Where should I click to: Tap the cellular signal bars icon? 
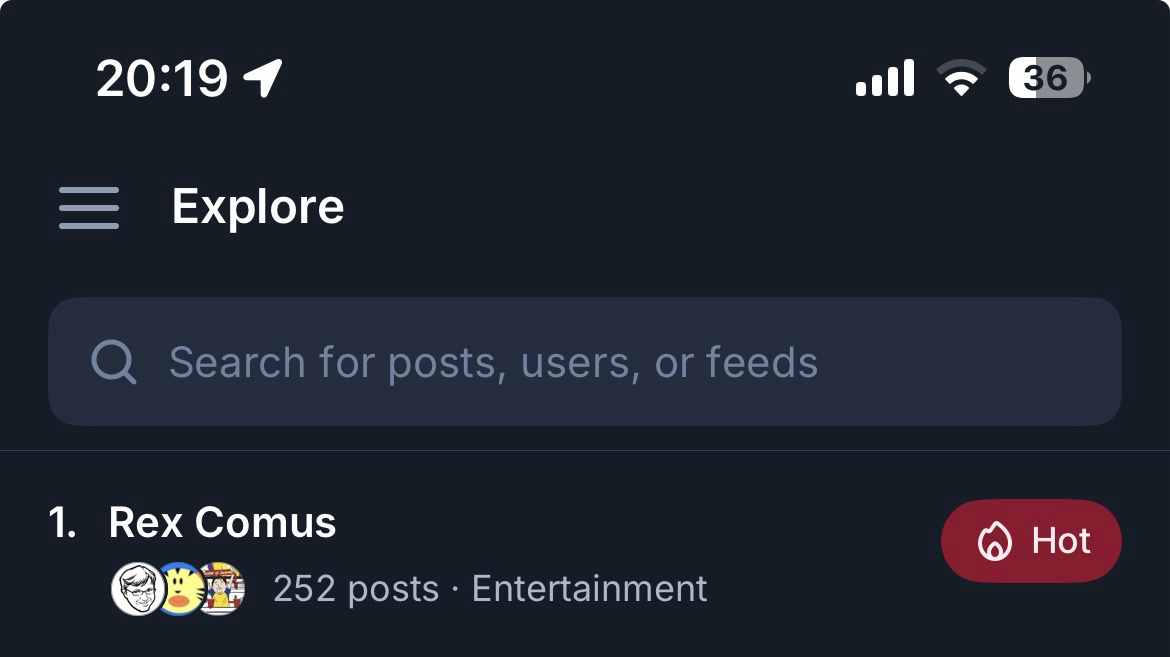[x=885, y=78]
